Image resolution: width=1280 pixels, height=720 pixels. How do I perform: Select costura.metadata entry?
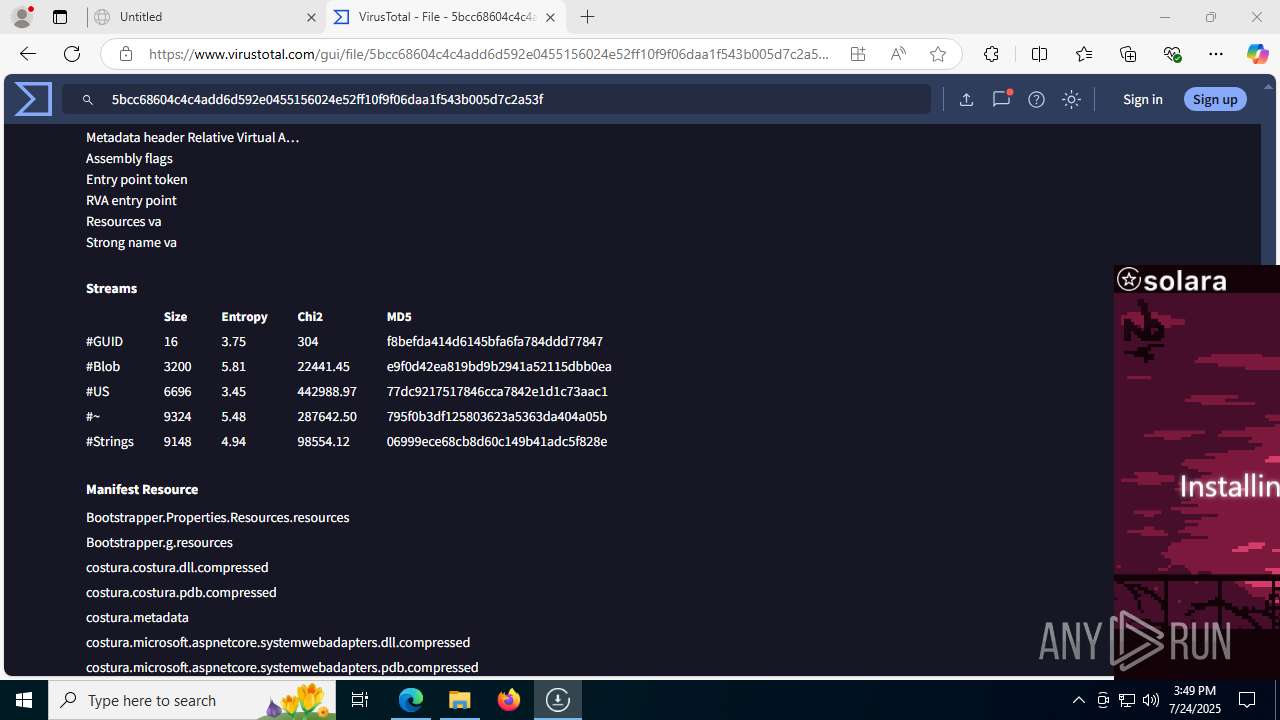[x=137, y=617]
